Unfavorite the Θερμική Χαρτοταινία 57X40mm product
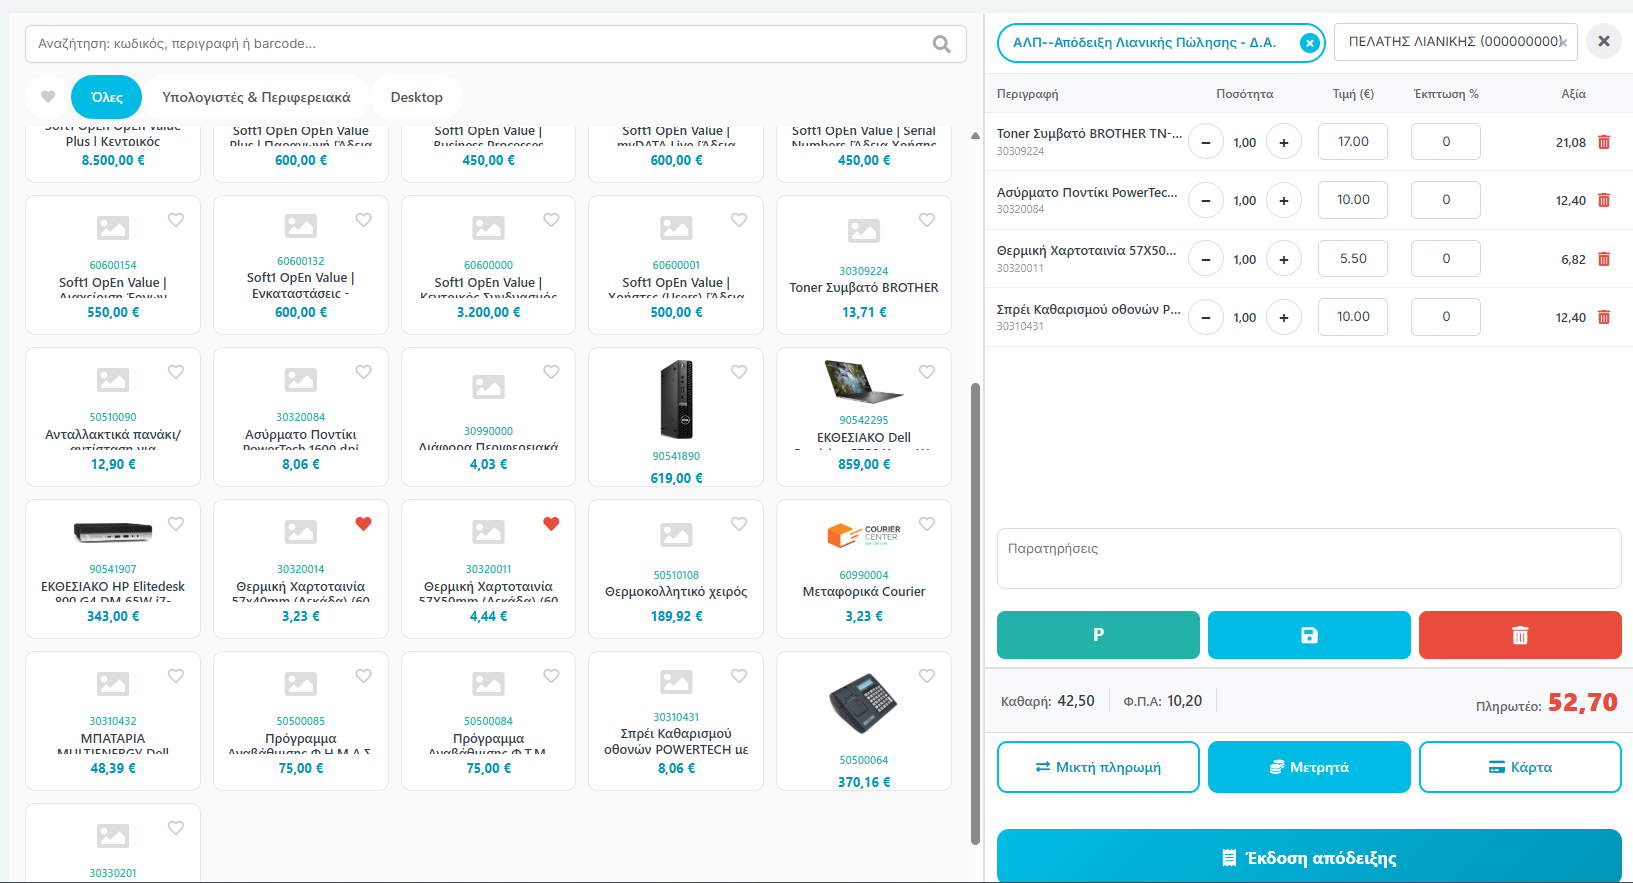 [x=363, y=524]
